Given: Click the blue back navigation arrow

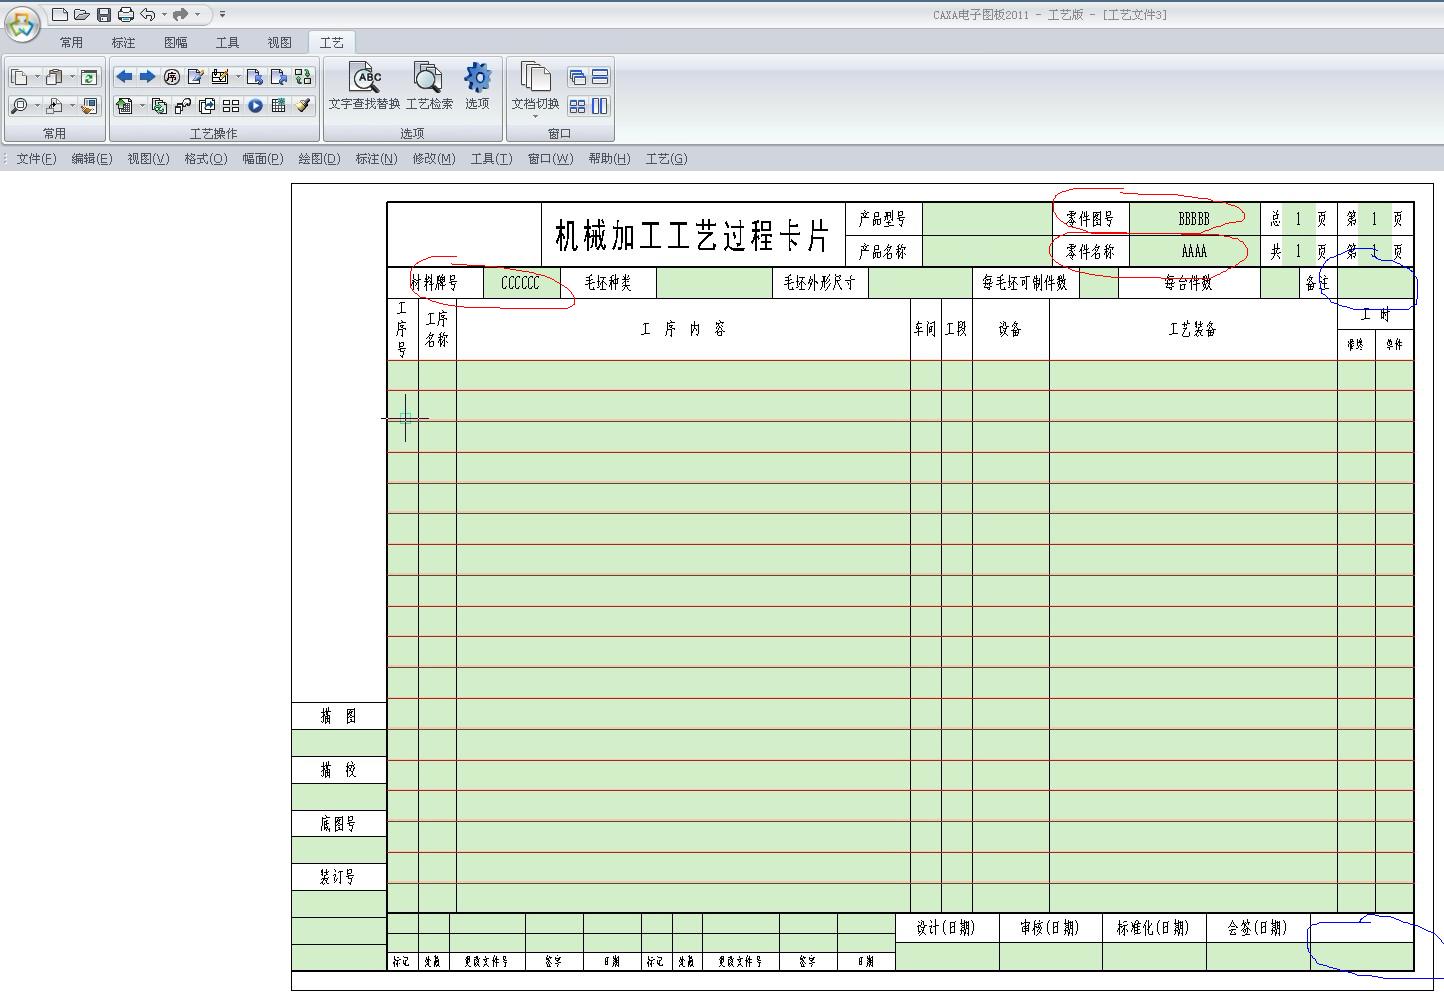Looking at the screenshot, I should (x=124, y=76).
